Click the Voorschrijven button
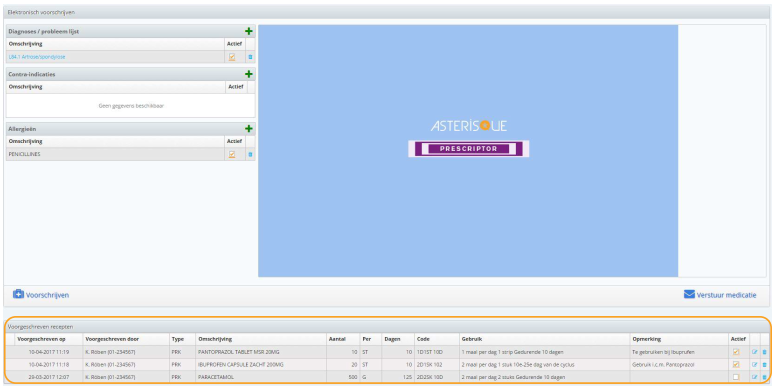 (x=41, y=295)
